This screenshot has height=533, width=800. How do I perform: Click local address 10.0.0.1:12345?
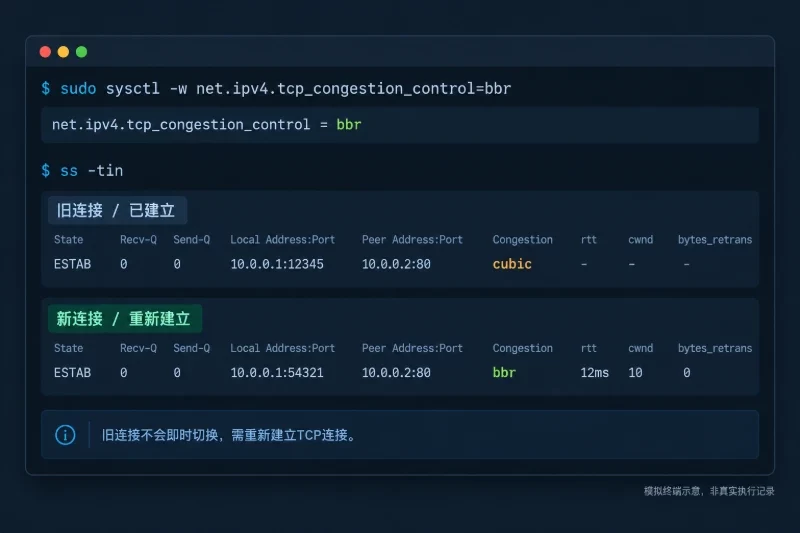tap(277, 264)
